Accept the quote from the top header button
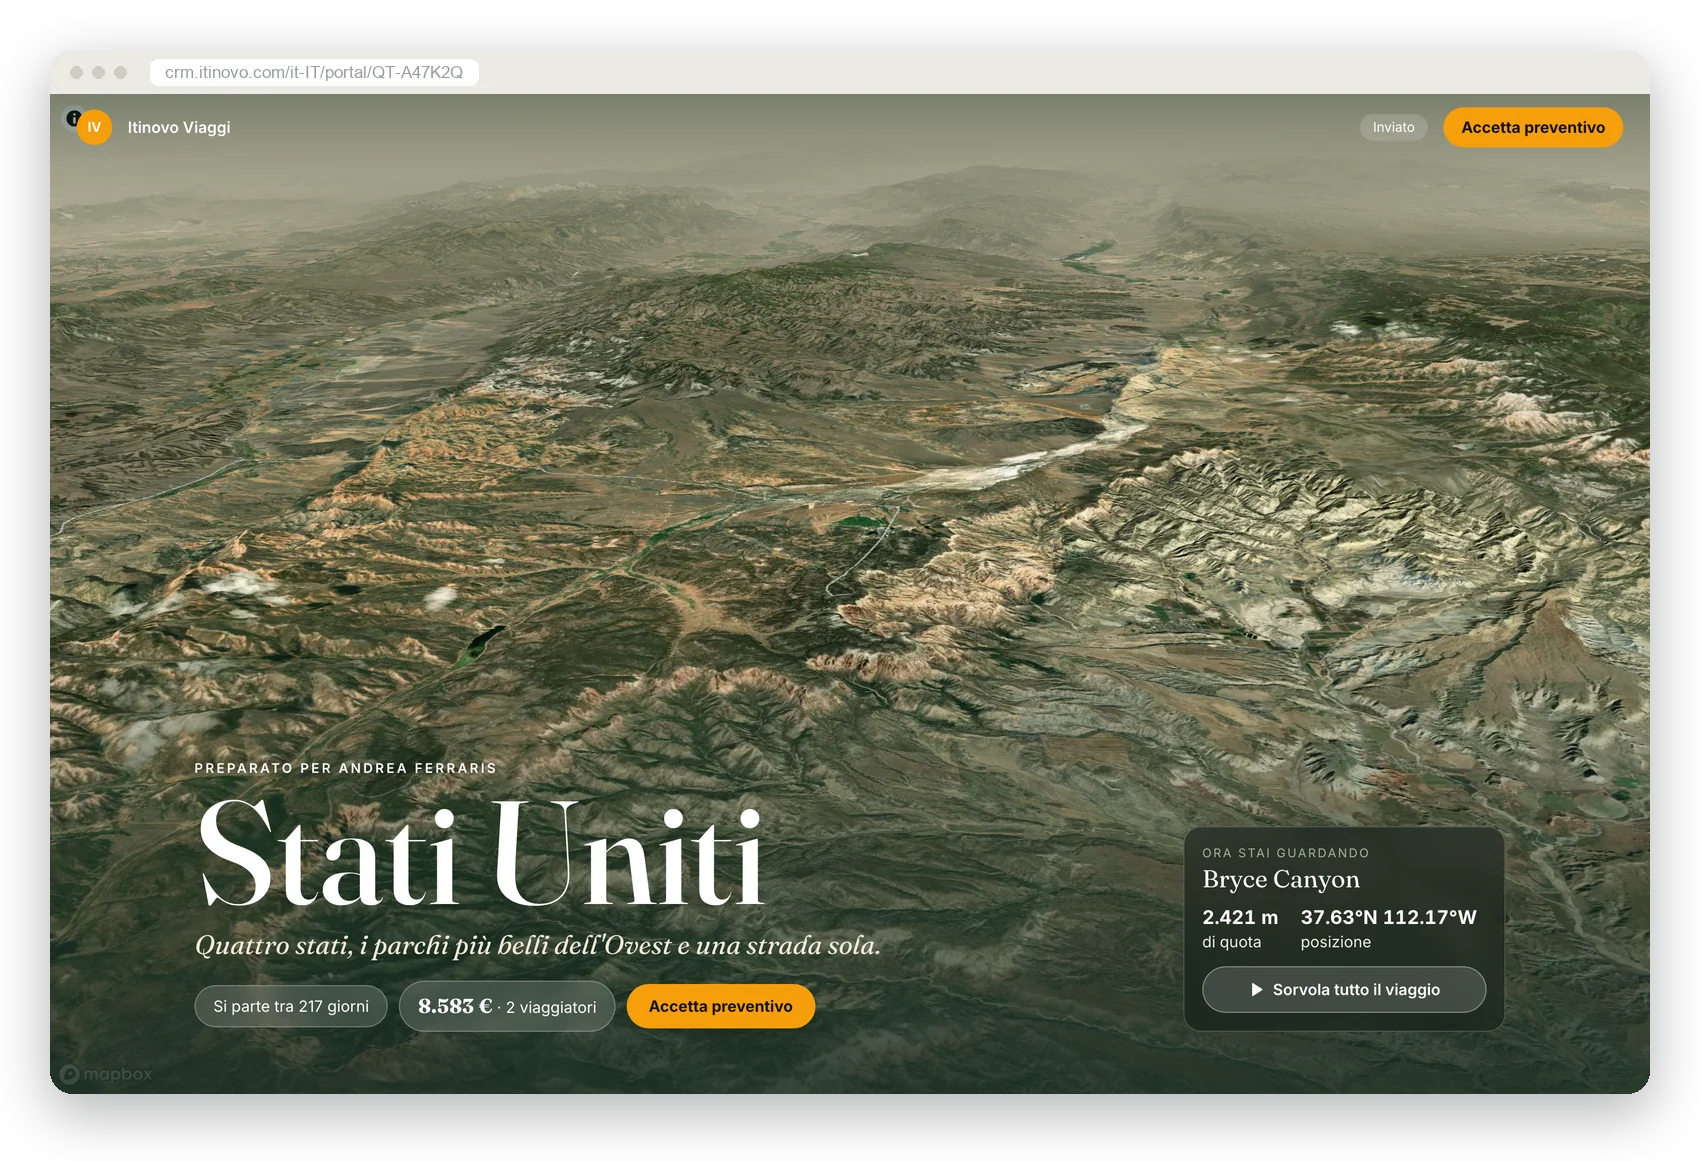Image resolution: width=1700 pixels, height=1162 pixels. [1532, 127]
